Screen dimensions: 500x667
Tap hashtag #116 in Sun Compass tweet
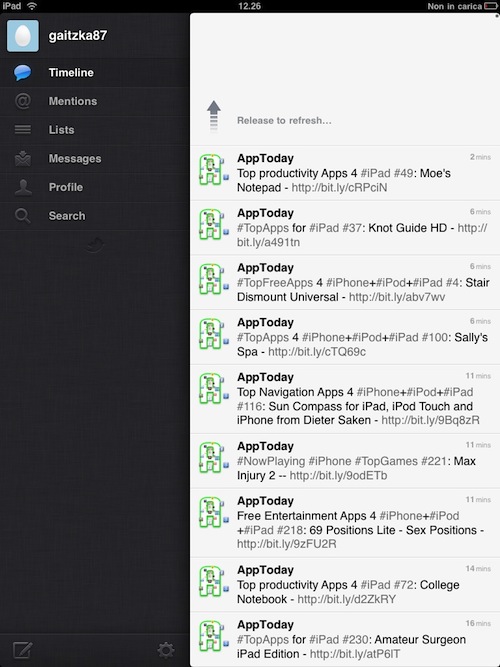click(250, 406)
